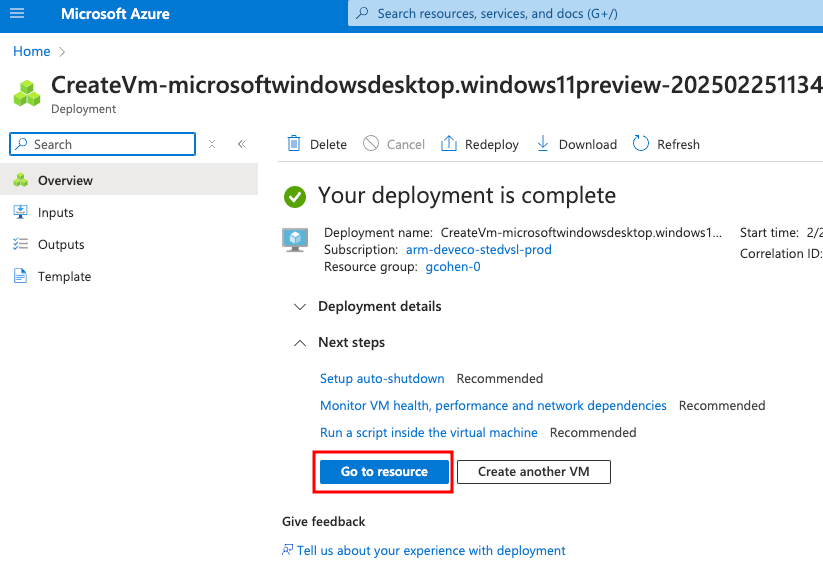Click the Deployment details heading
This screenshot has height=578, width=823.
pyautogui.click(x=379, y=306)
